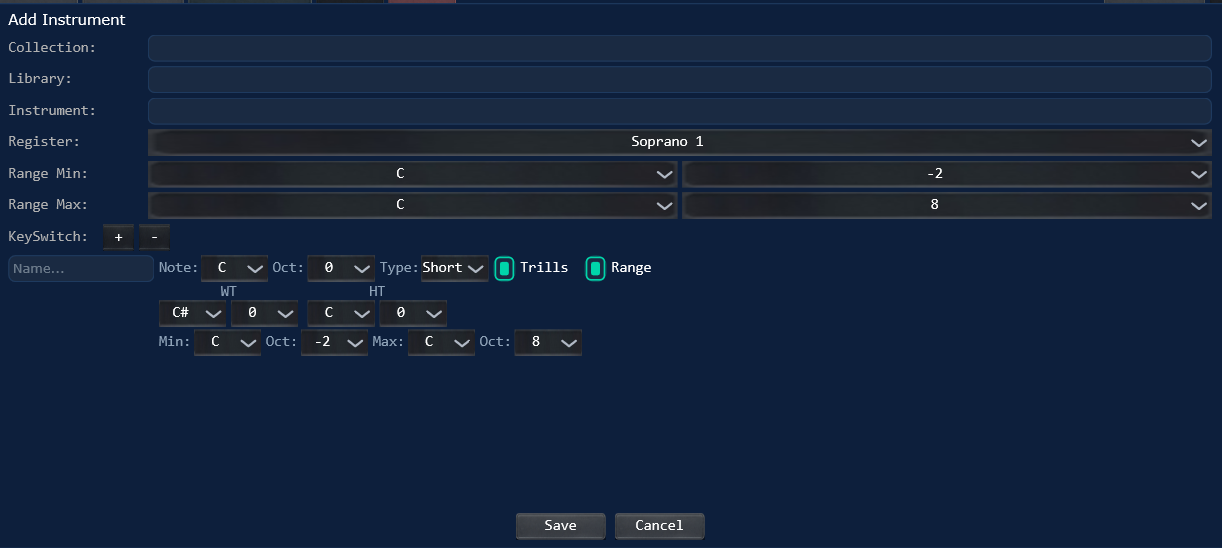1222x548 pixels.
Task: Open the KeySwitch Min Oct dropdown showing -2
Action: (x=335, y=342)
